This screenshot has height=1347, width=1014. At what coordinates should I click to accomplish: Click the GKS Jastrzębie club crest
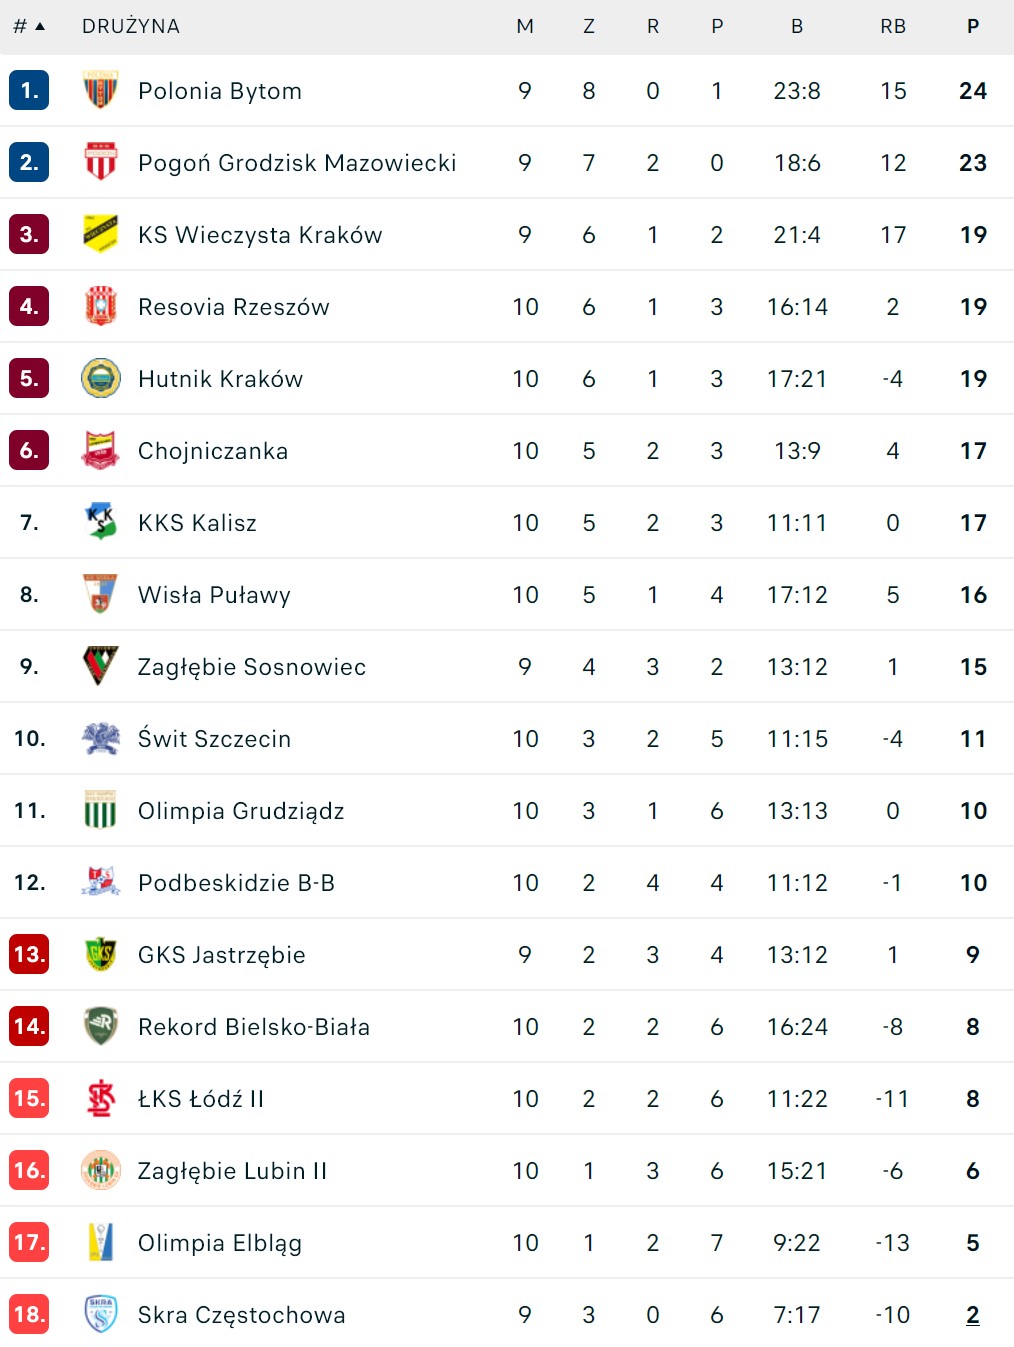pyautogui.click(x=100, y=954)
